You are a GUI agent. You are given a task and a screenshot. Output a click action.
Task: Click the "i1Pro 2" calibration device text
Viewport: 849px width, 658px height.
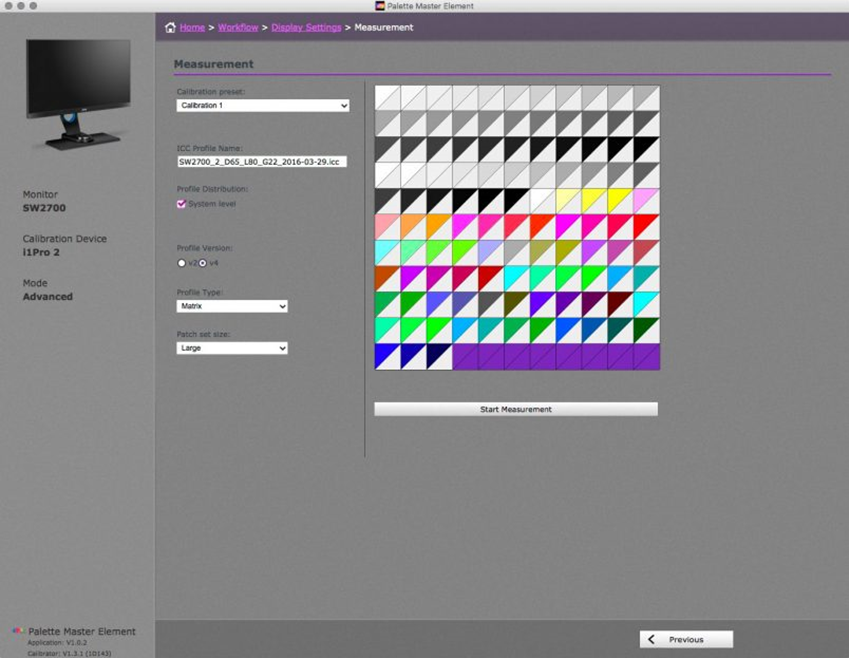click(41, 252)
